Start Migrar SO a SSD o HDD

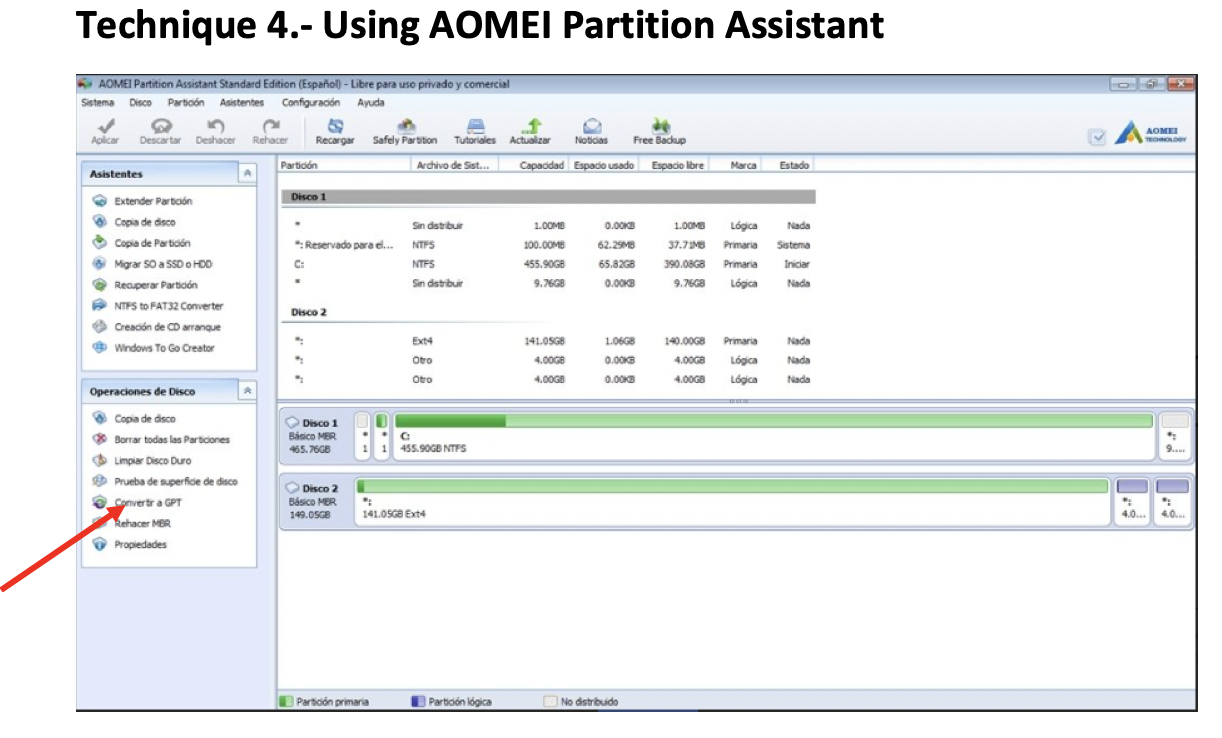(x=163, y=264)
